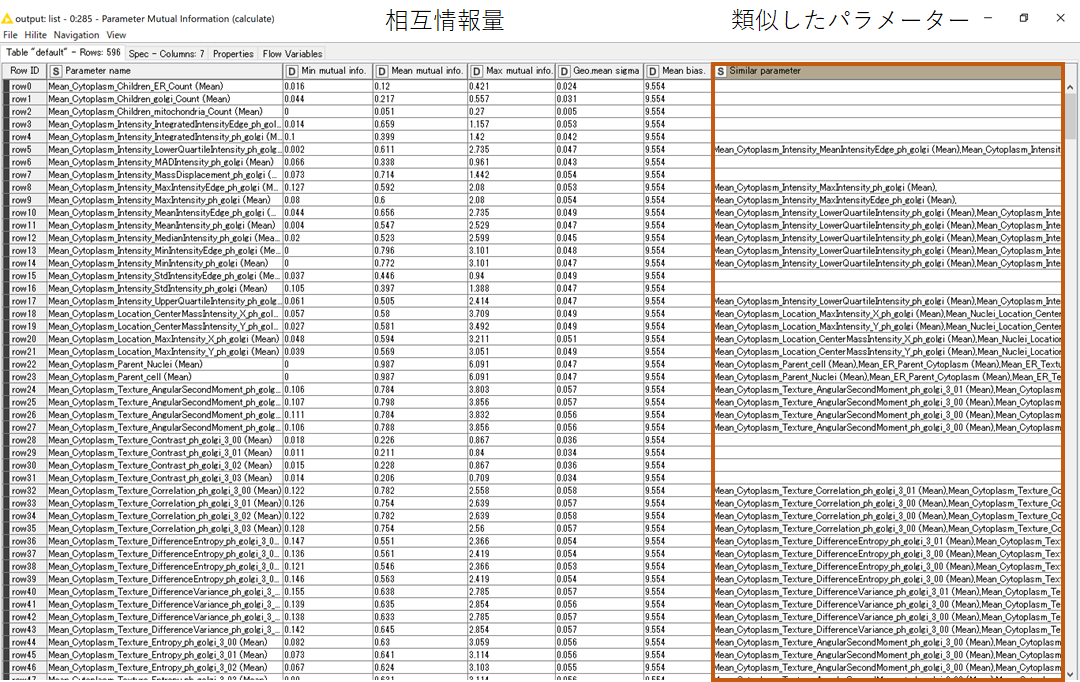The width and height of the screenshot is (1080, 682).
Task: Switch to the Spec - Columns: 7 tab
Action: 166,53
